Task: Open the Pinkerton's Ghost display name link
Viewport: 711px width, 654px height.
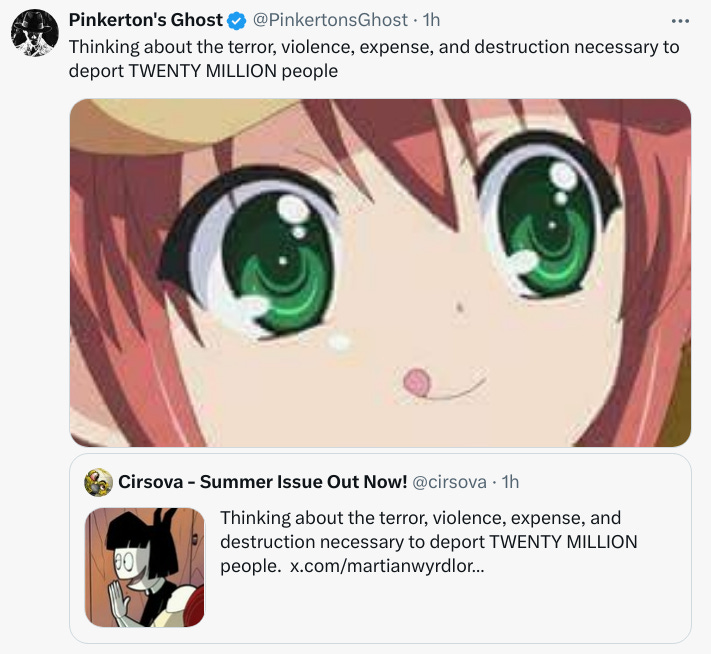Action: [x=146, y=20]
